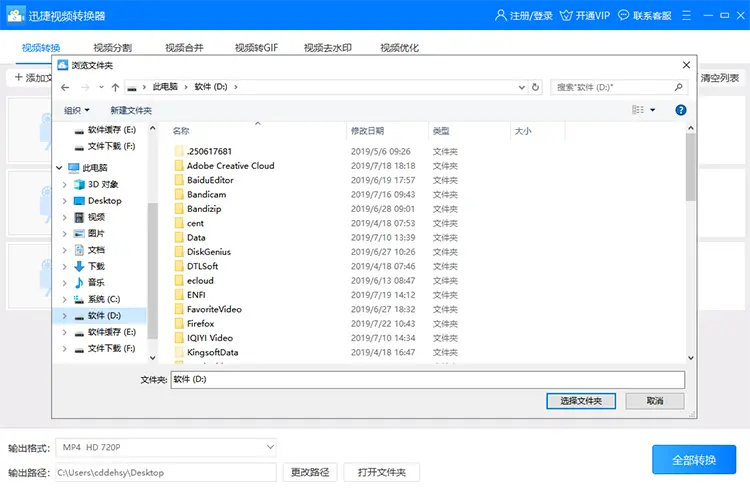Click the DiskGenius folder icon

[x=179, y=252]
